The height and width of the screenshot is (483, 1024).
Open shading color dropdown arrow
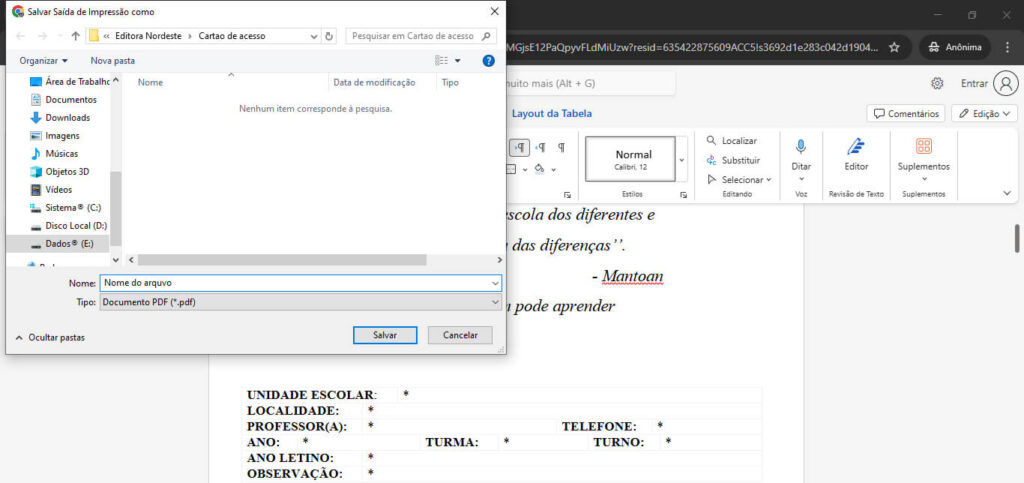[554, 170]
